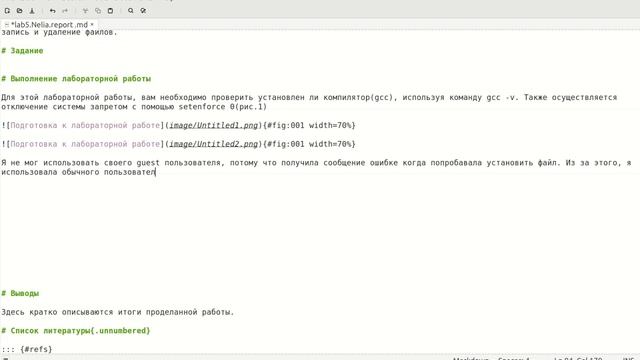Close the lab5.Nelia.report.md tab
Viewport: 640px width, 360px height.
pos(92,24)
